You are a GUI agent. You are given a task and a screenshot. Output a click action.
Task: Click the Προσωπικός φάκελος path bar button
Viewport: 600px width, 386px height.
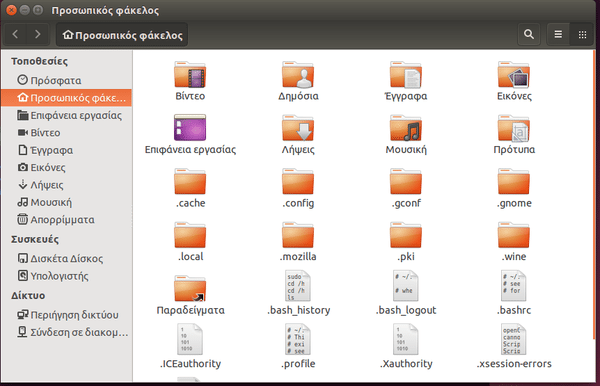tap(122, 35)
